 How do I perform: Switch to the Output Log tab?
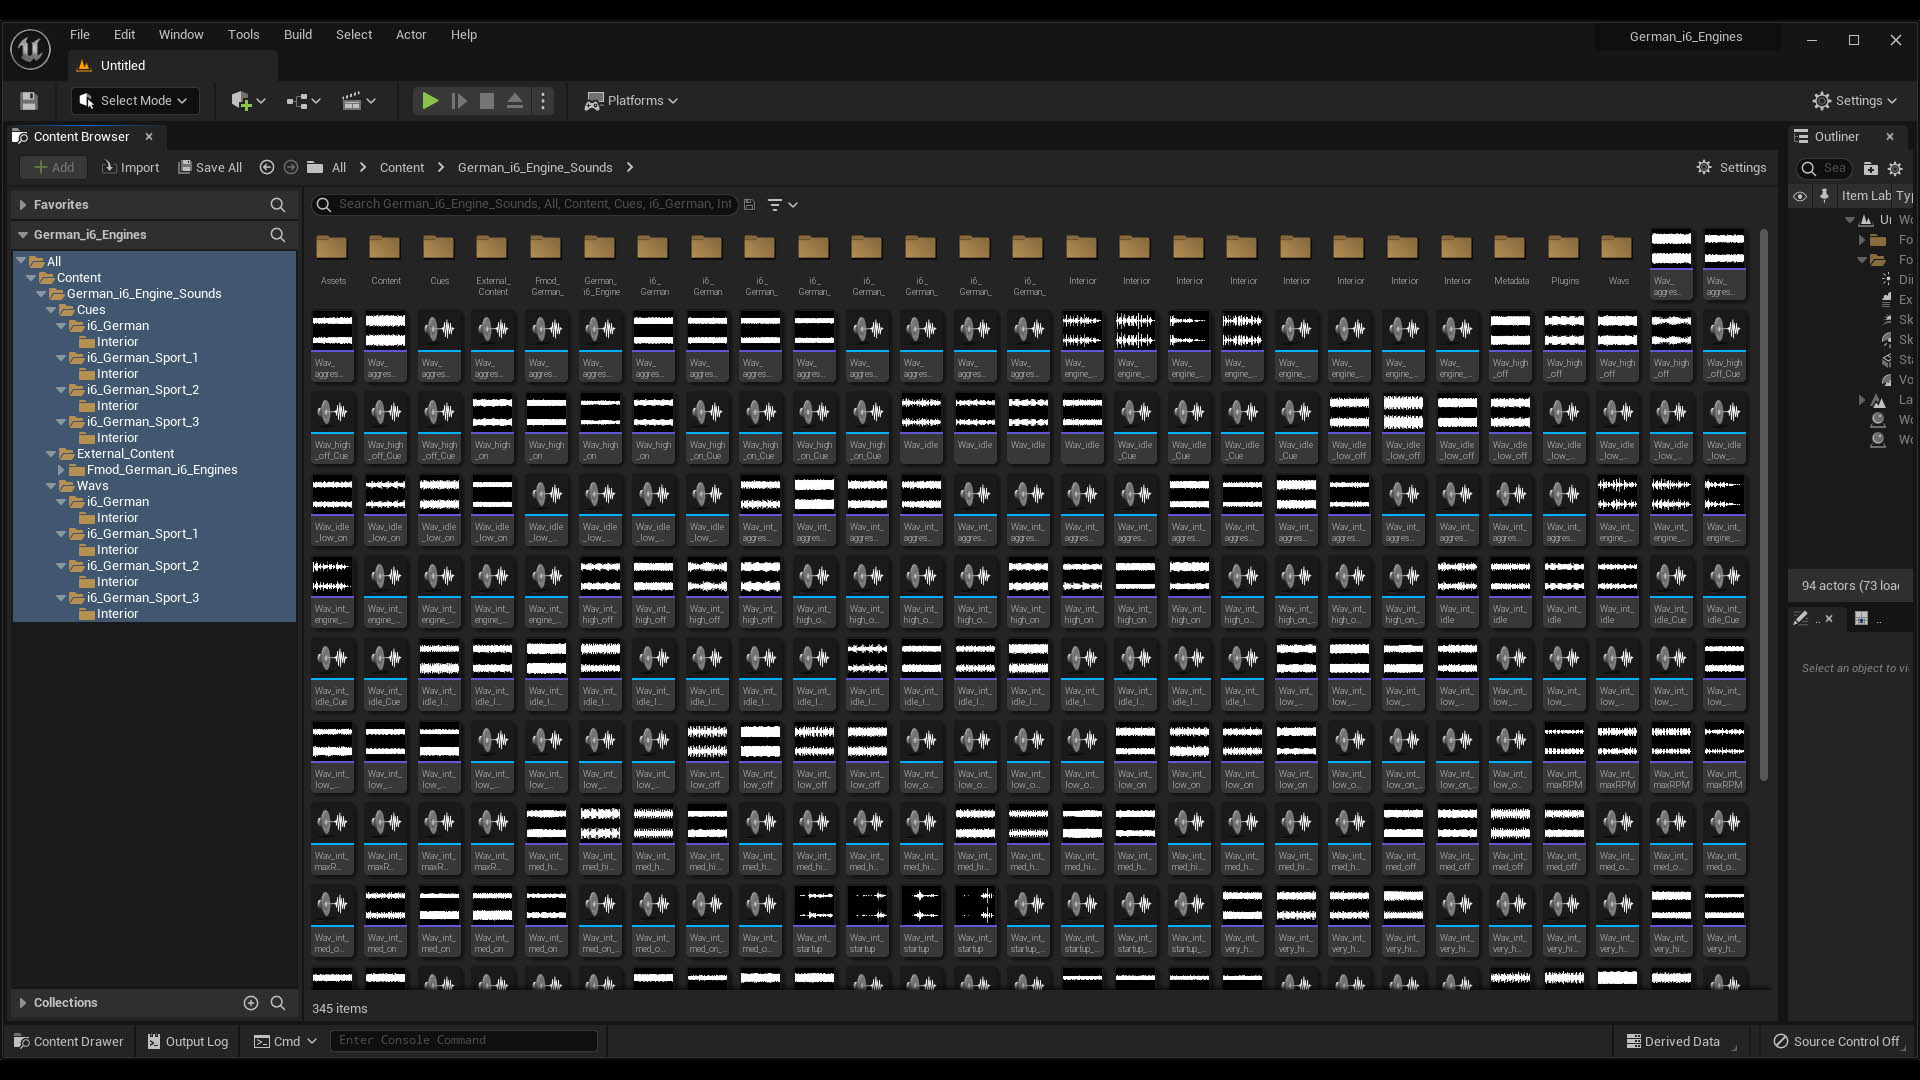click(x=187, y=1041)
